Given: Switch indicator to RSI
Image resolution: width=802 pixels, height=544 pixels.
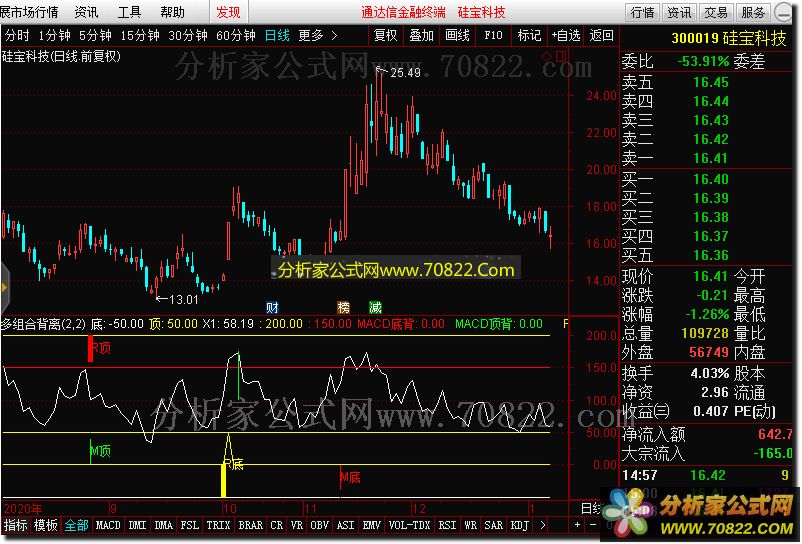Looking at the screenshot, I should coord(448,525).
